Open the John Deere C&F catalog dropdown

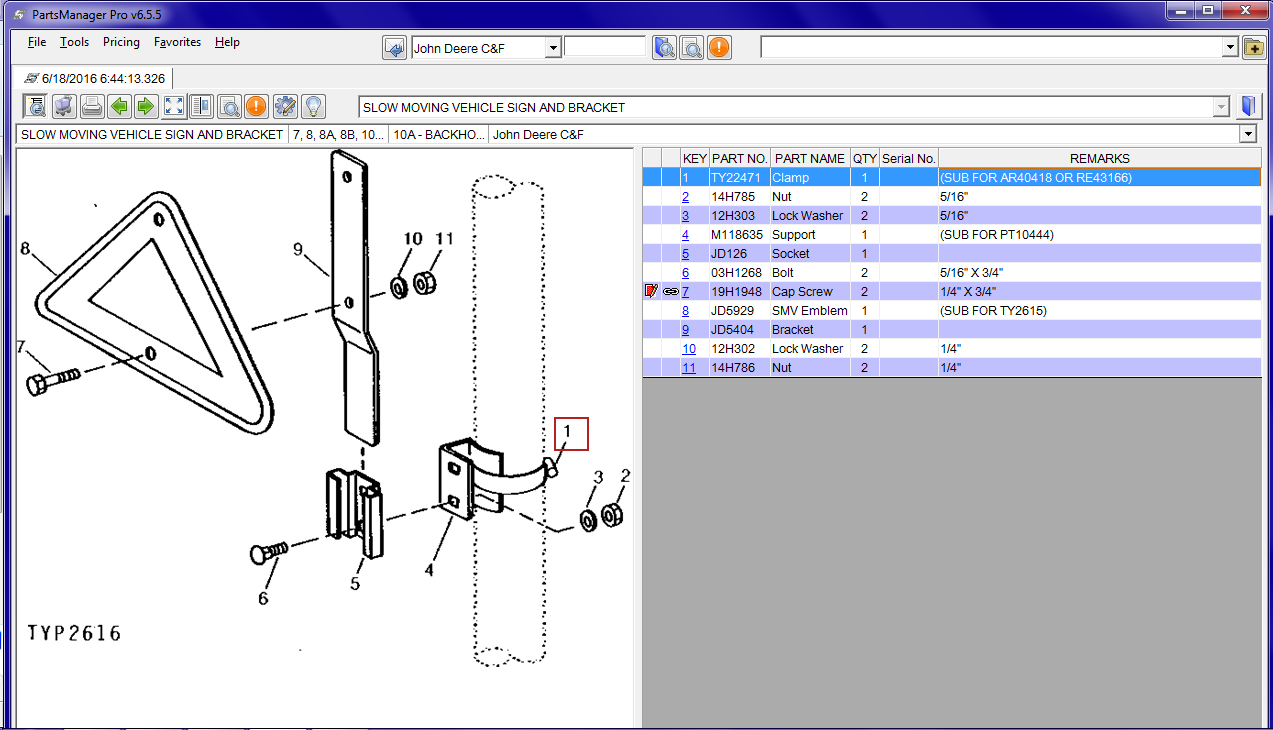point(553,48)
